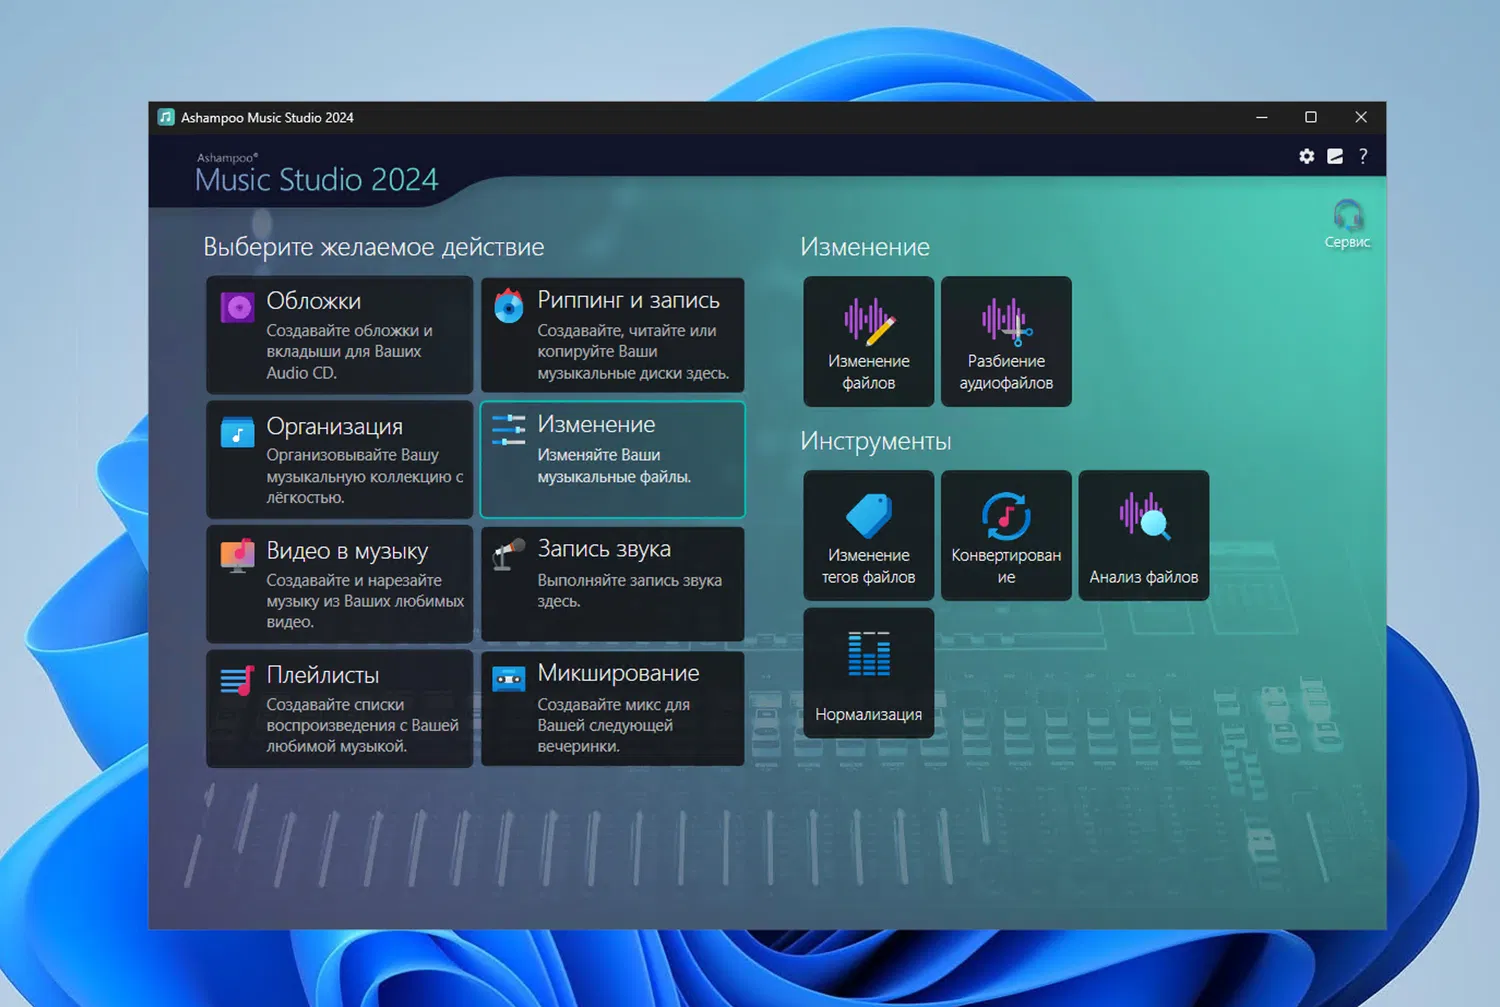Click the Плейлисты description text
The width and height of the screenshot is (1500, 1007).
(362, 725)
